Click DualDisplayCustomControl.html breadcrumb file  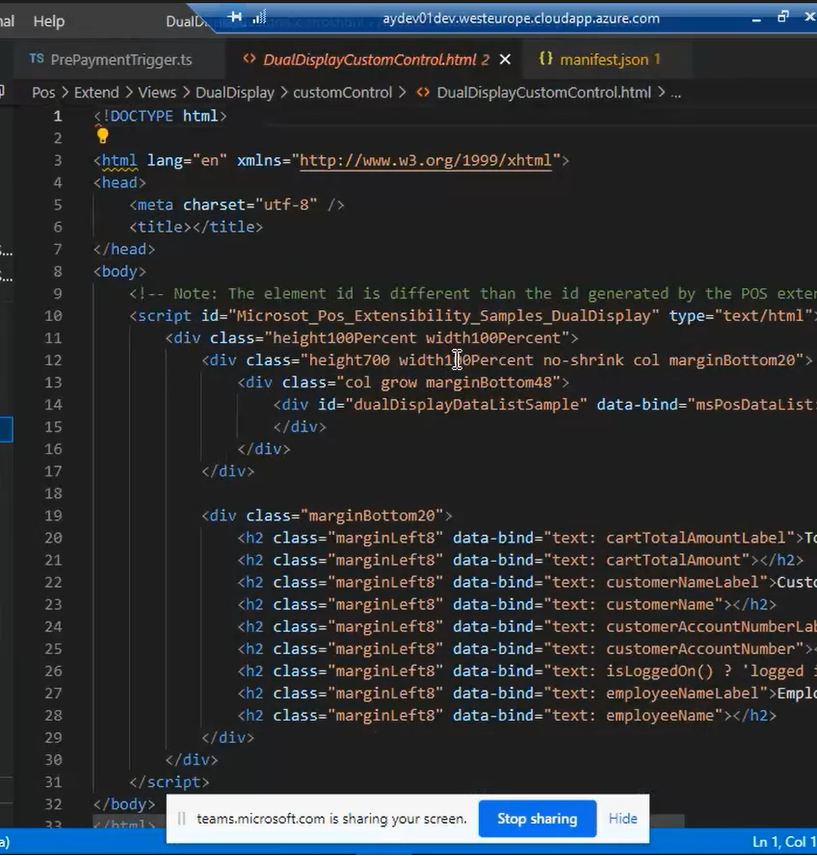544,92
